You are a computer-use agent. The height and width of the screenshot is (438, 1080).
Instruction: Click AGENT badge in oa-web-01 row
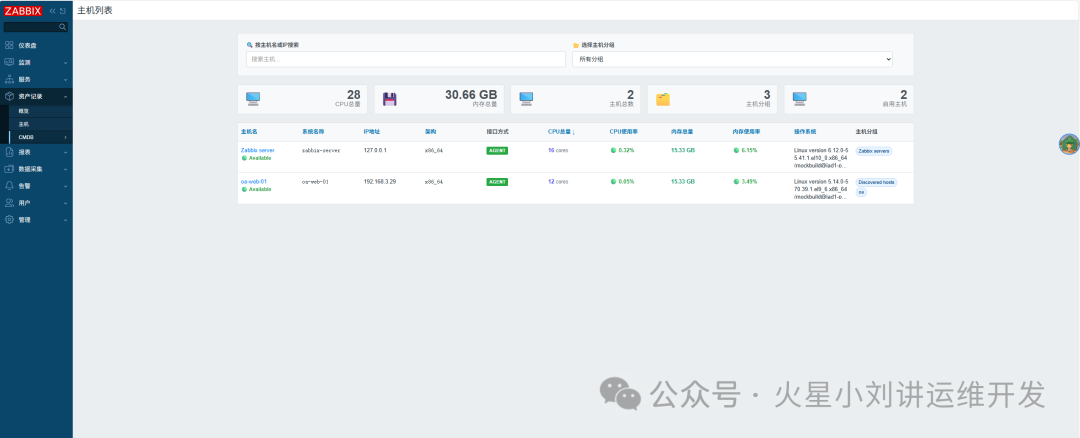click(x=497, y=182)
